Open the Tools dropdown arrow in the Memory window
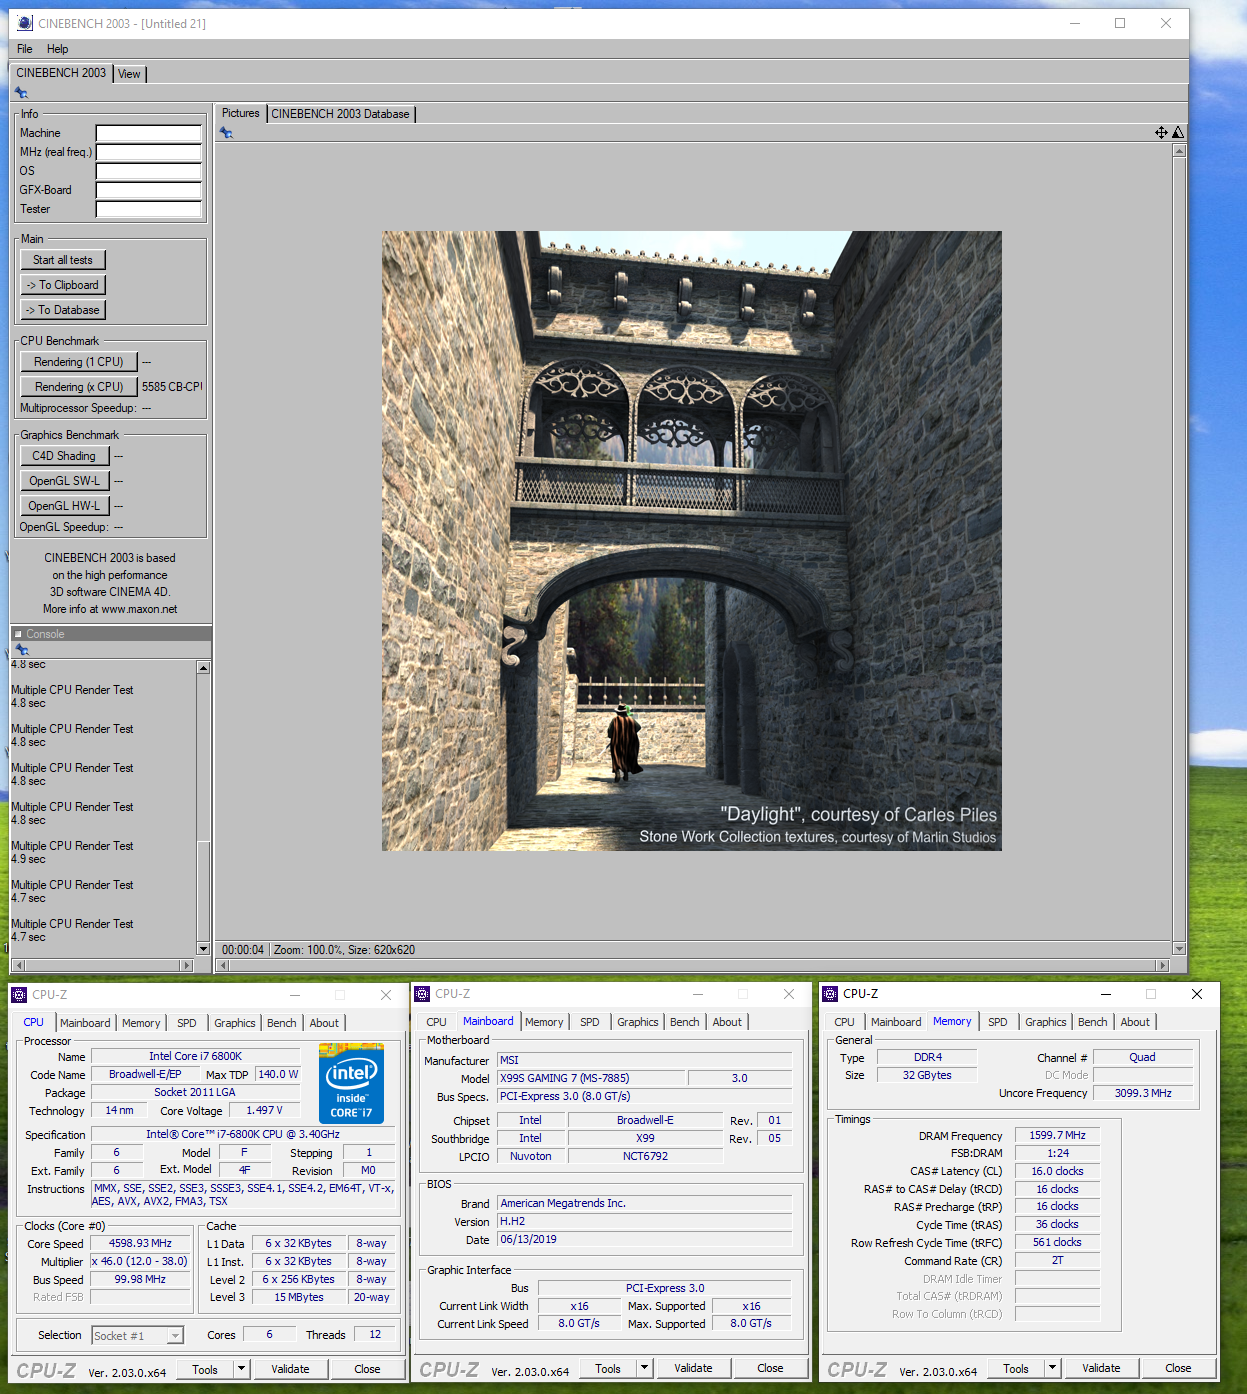The height and width of the screenshot is (1394, 1247). point(1052,1368)
